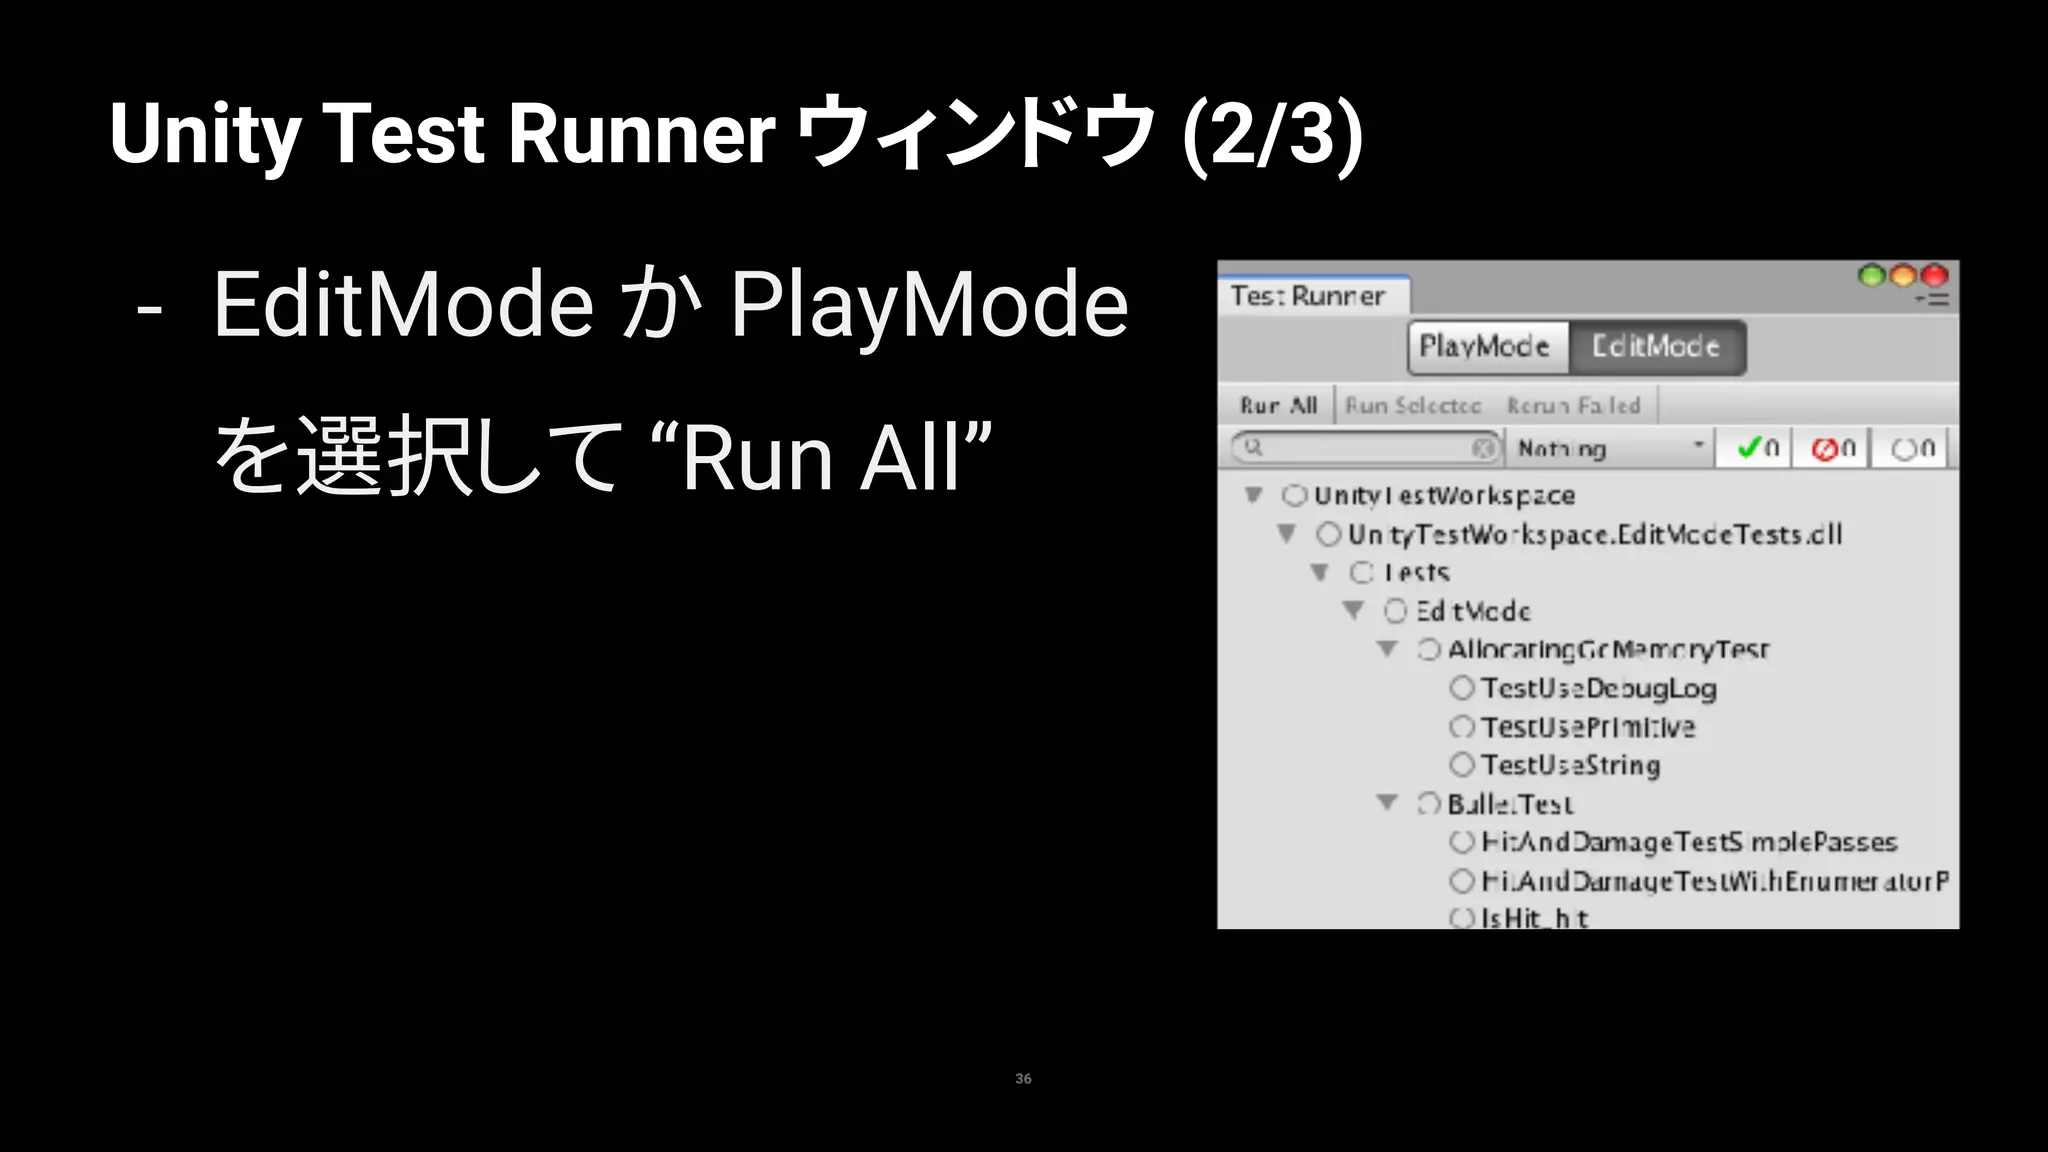Switch to EditMode in Test Runner

click(x=1657, y=347)
